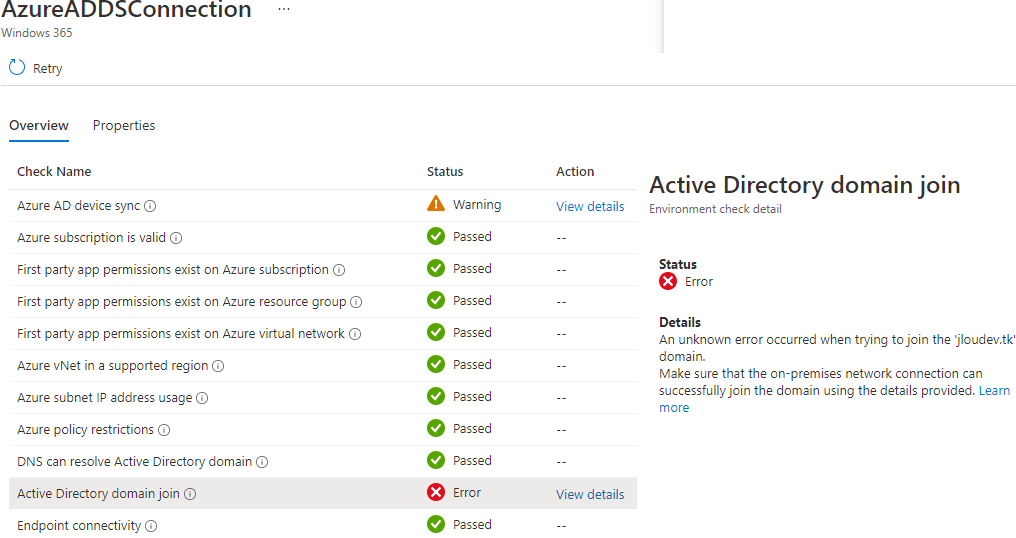Select Endpoint connectivity row name

coord(79,525)
